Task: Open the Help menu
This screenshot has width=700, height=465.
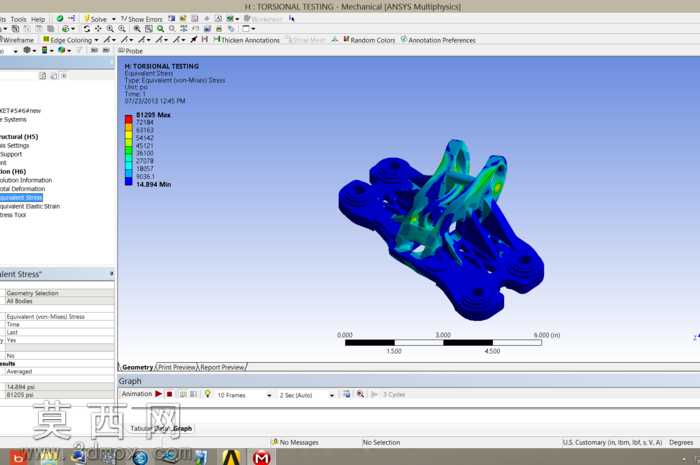Action: pyautogui.click(x=38, y=19)
